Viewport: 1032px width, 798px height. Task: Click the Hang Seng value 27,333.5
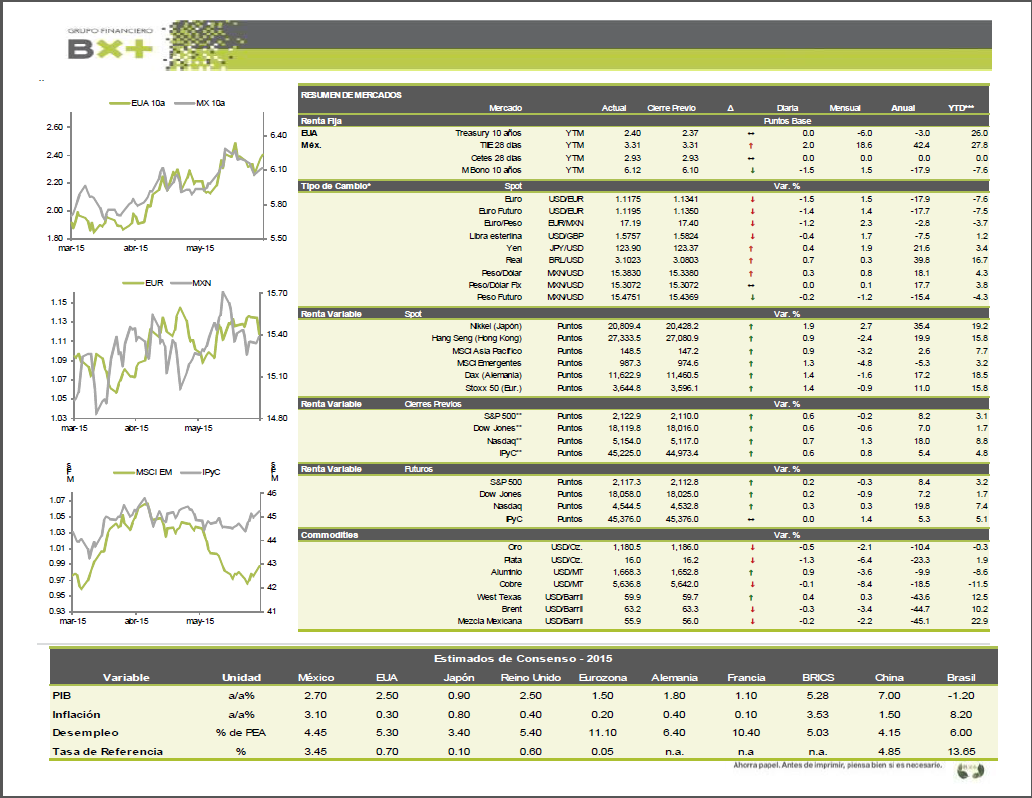[624, 338]
